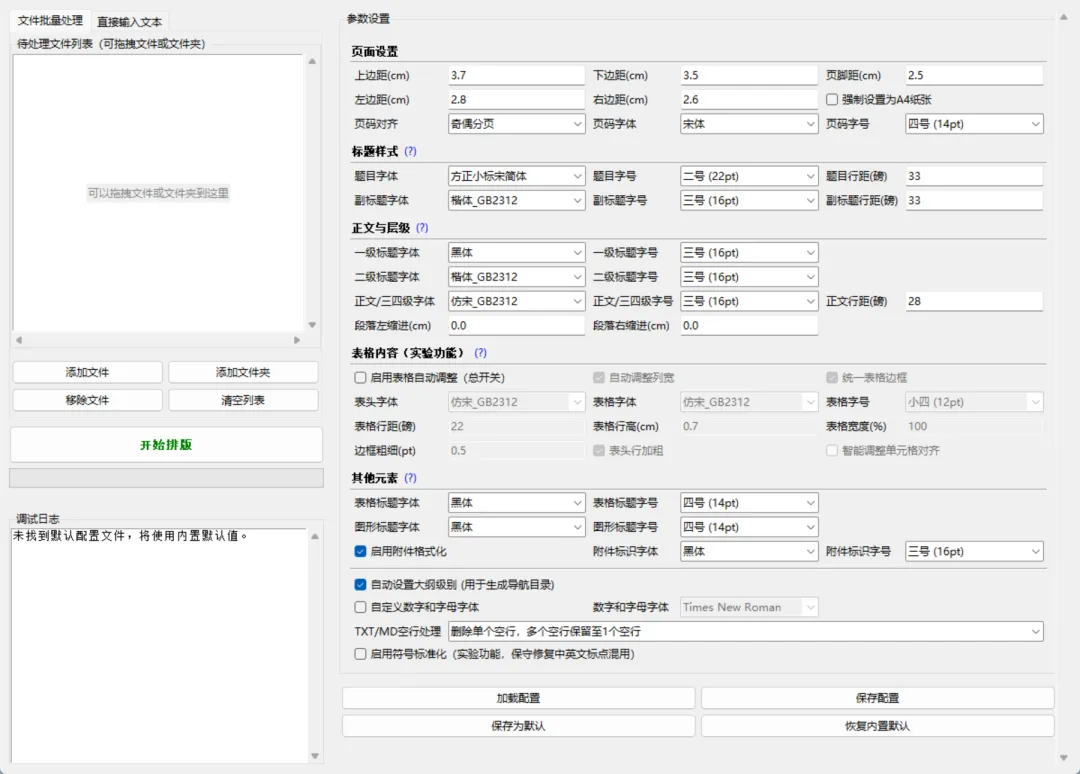Switch to 文件批量处理 tab
Image resolution: width=1080 pixels, height=774 pixels.
50,21
